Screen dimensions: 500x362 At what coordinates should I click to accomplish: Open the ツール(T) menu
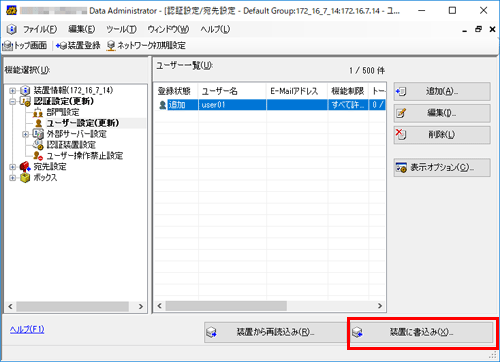(x=121, y=29)
